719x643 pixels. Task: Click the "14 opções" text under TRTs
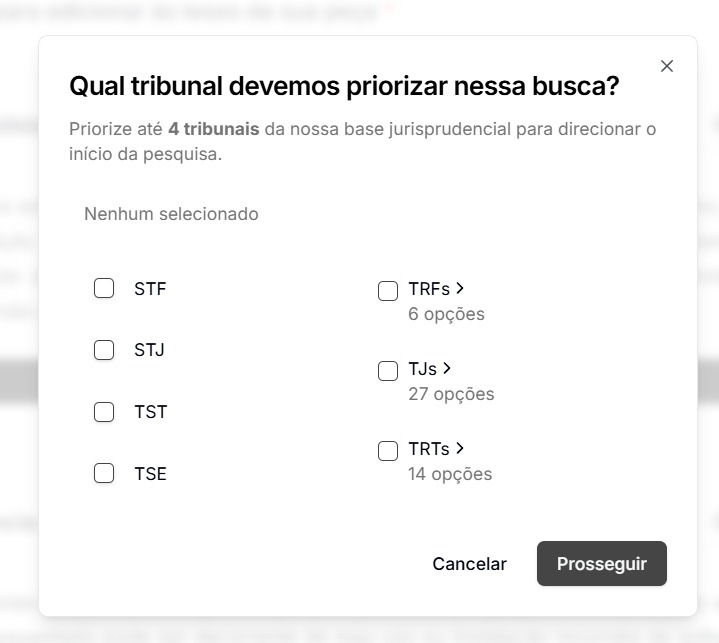pyautogui.click(x=450, y=474)
